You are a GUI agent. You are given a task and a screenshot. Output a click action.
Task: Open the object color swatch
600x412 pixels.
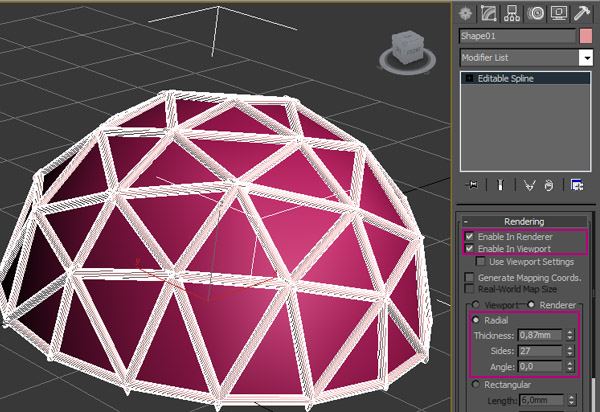(586, 36)
